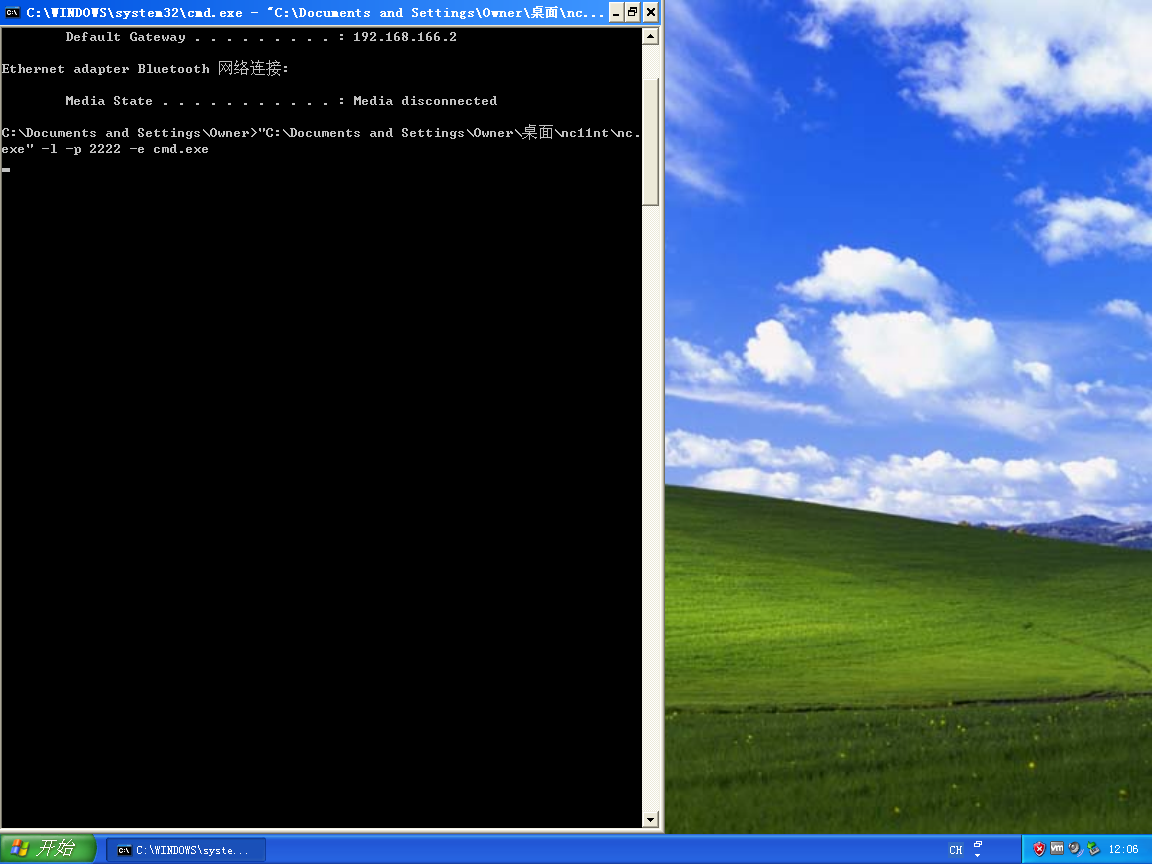Viewport: 1152px width, 864px height.
Task: Click the 'Media disconnected' text in console
Action: 425,101
